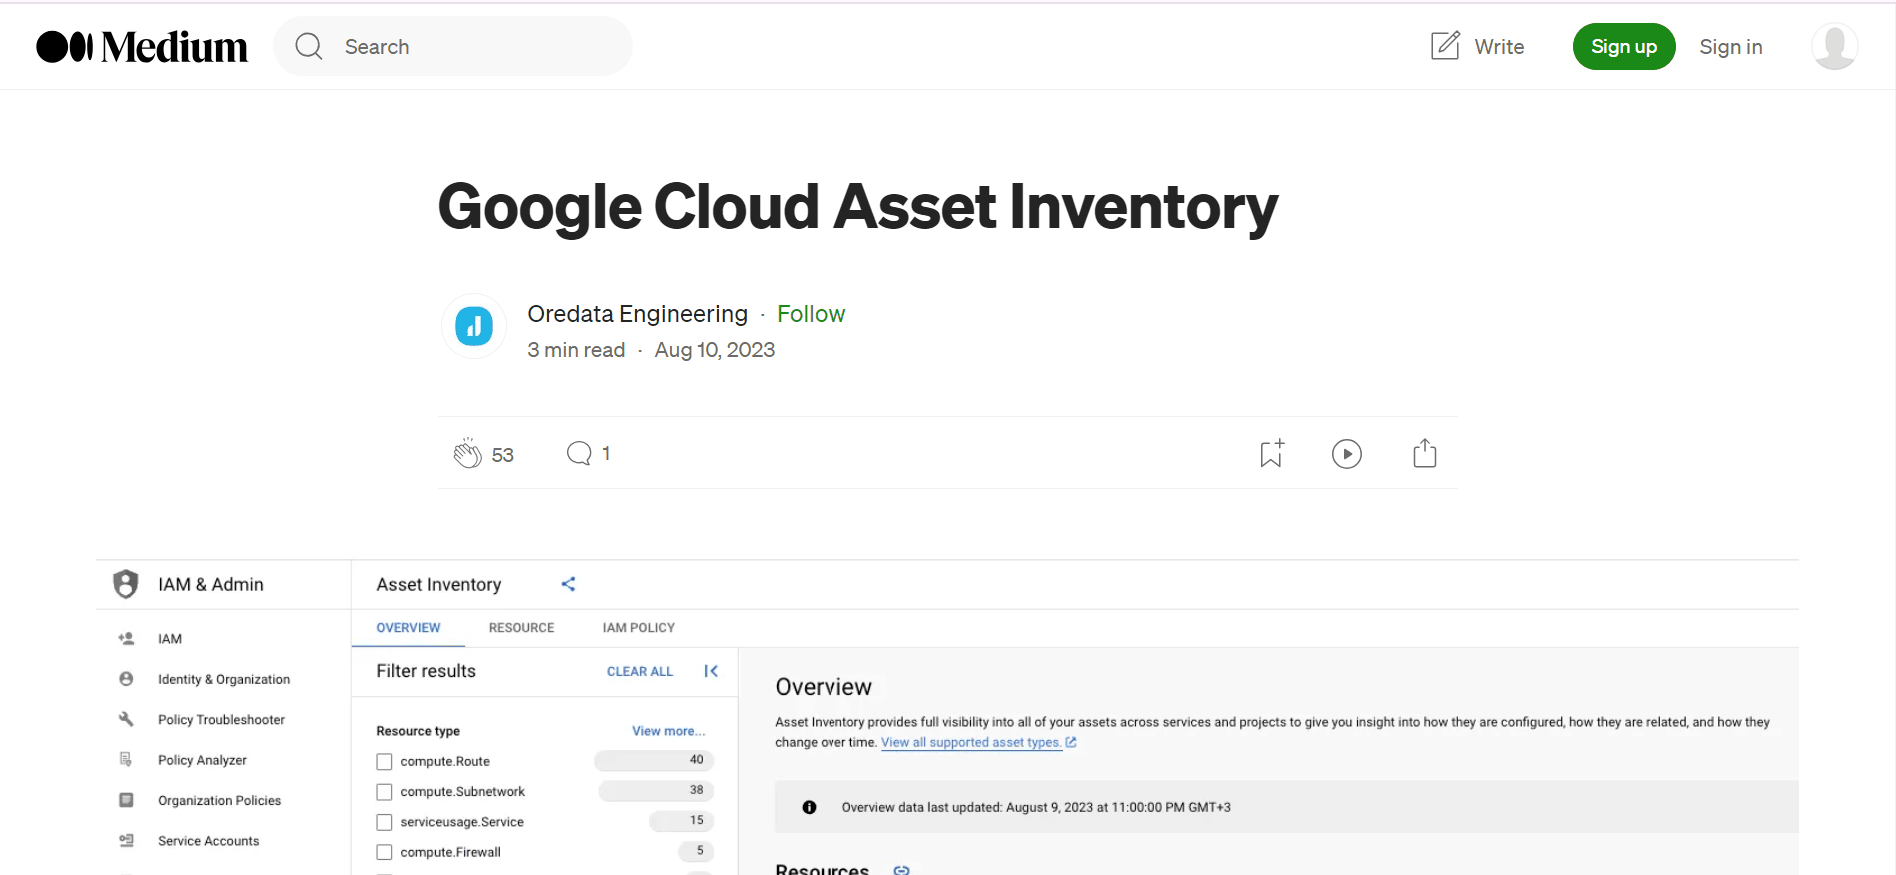The height and width of the screenshot is (875, 1896).
Task: Select Organization Policies in sidebar
Action: [x=219, y=801]
